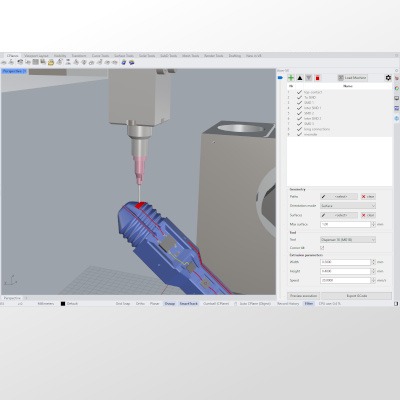Viewport: 400px width, 400px height.
Task: Click into the Max surface input field
Action: point(345,224)
